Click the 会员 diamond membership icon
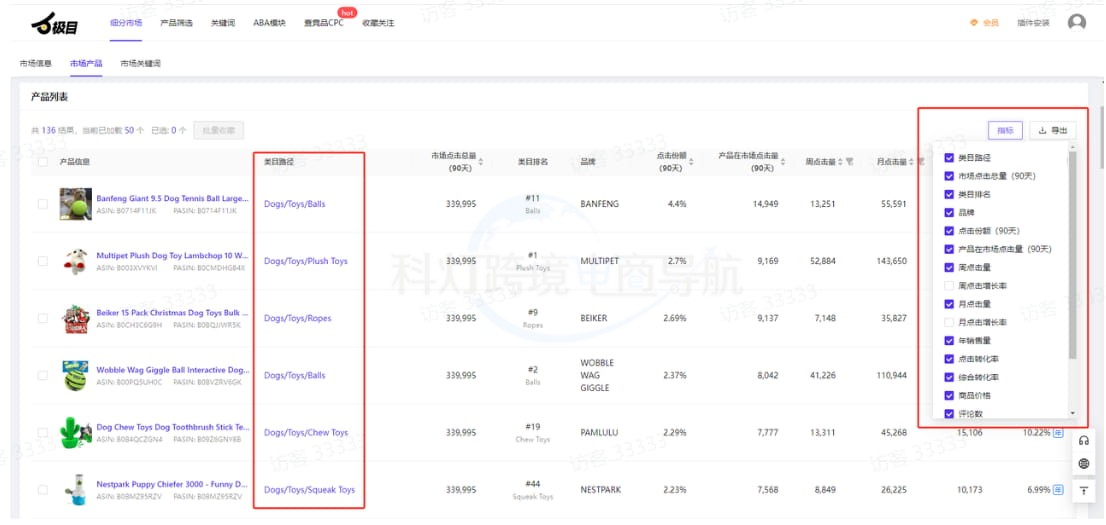 tap(974, 23)
